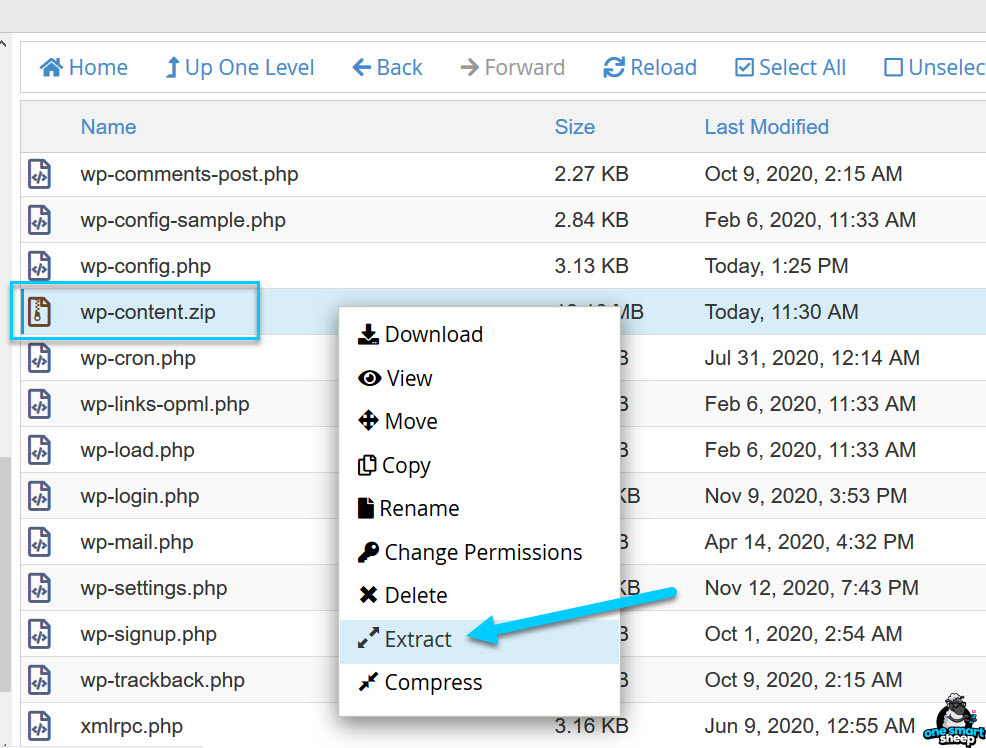Screen dimensions: 986x748
Task: Click the file icon for wp-load.php
Action: click(x=39, y=450)
